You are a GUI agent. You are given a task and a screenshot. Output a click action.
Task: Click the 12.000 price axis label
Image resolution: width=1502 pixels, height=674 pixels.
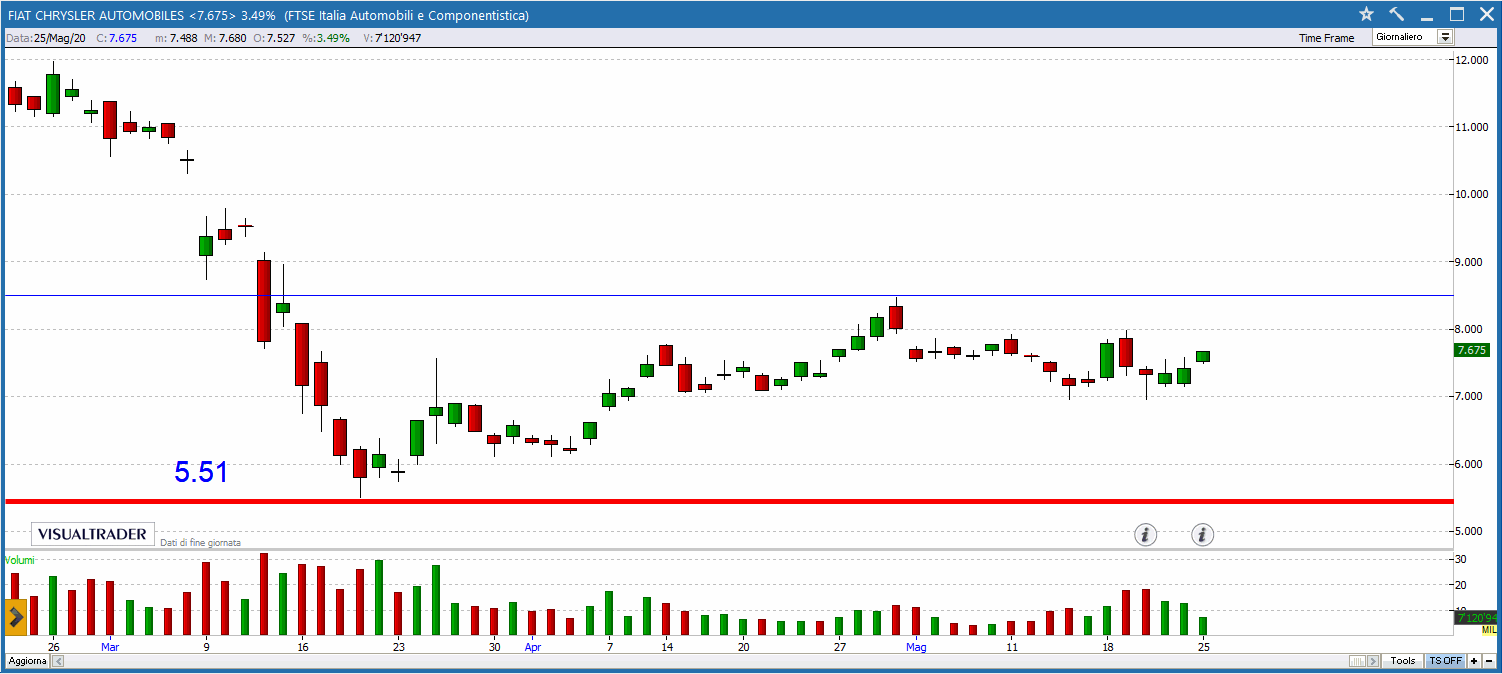tap(1473, 60)
